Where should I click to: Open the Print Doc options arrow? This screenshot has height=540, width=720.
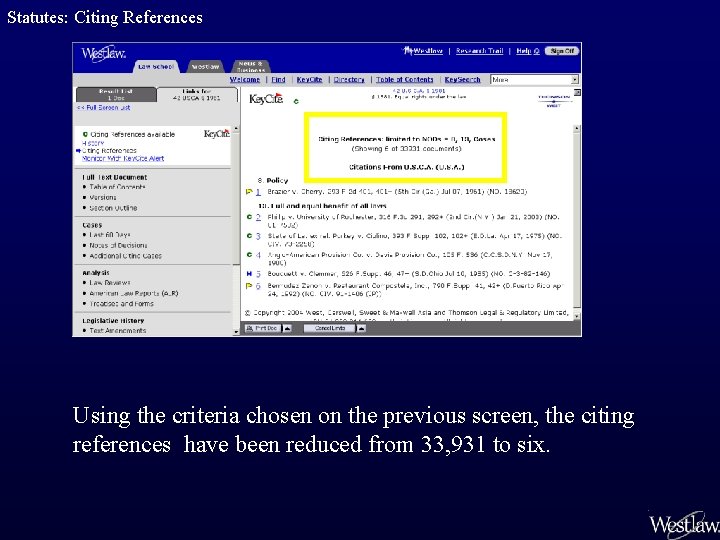click(x=287, y=328)
